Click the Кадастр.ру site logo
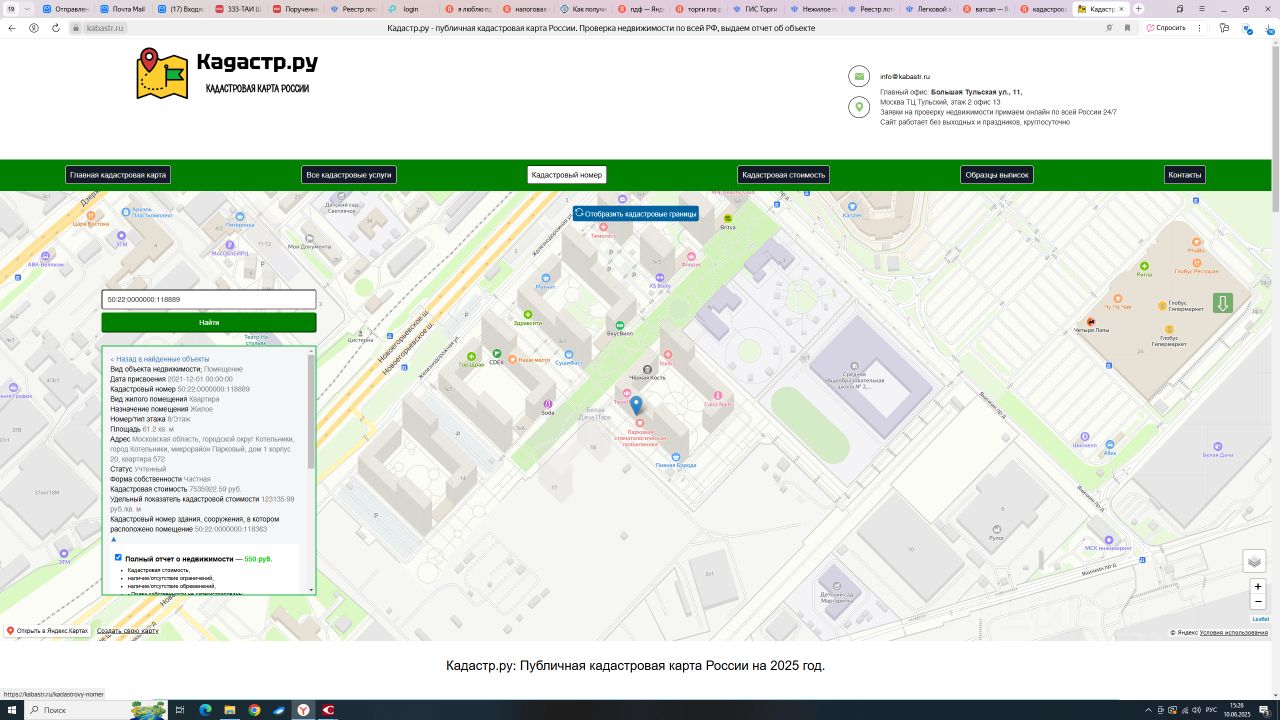 pos(227,73)
